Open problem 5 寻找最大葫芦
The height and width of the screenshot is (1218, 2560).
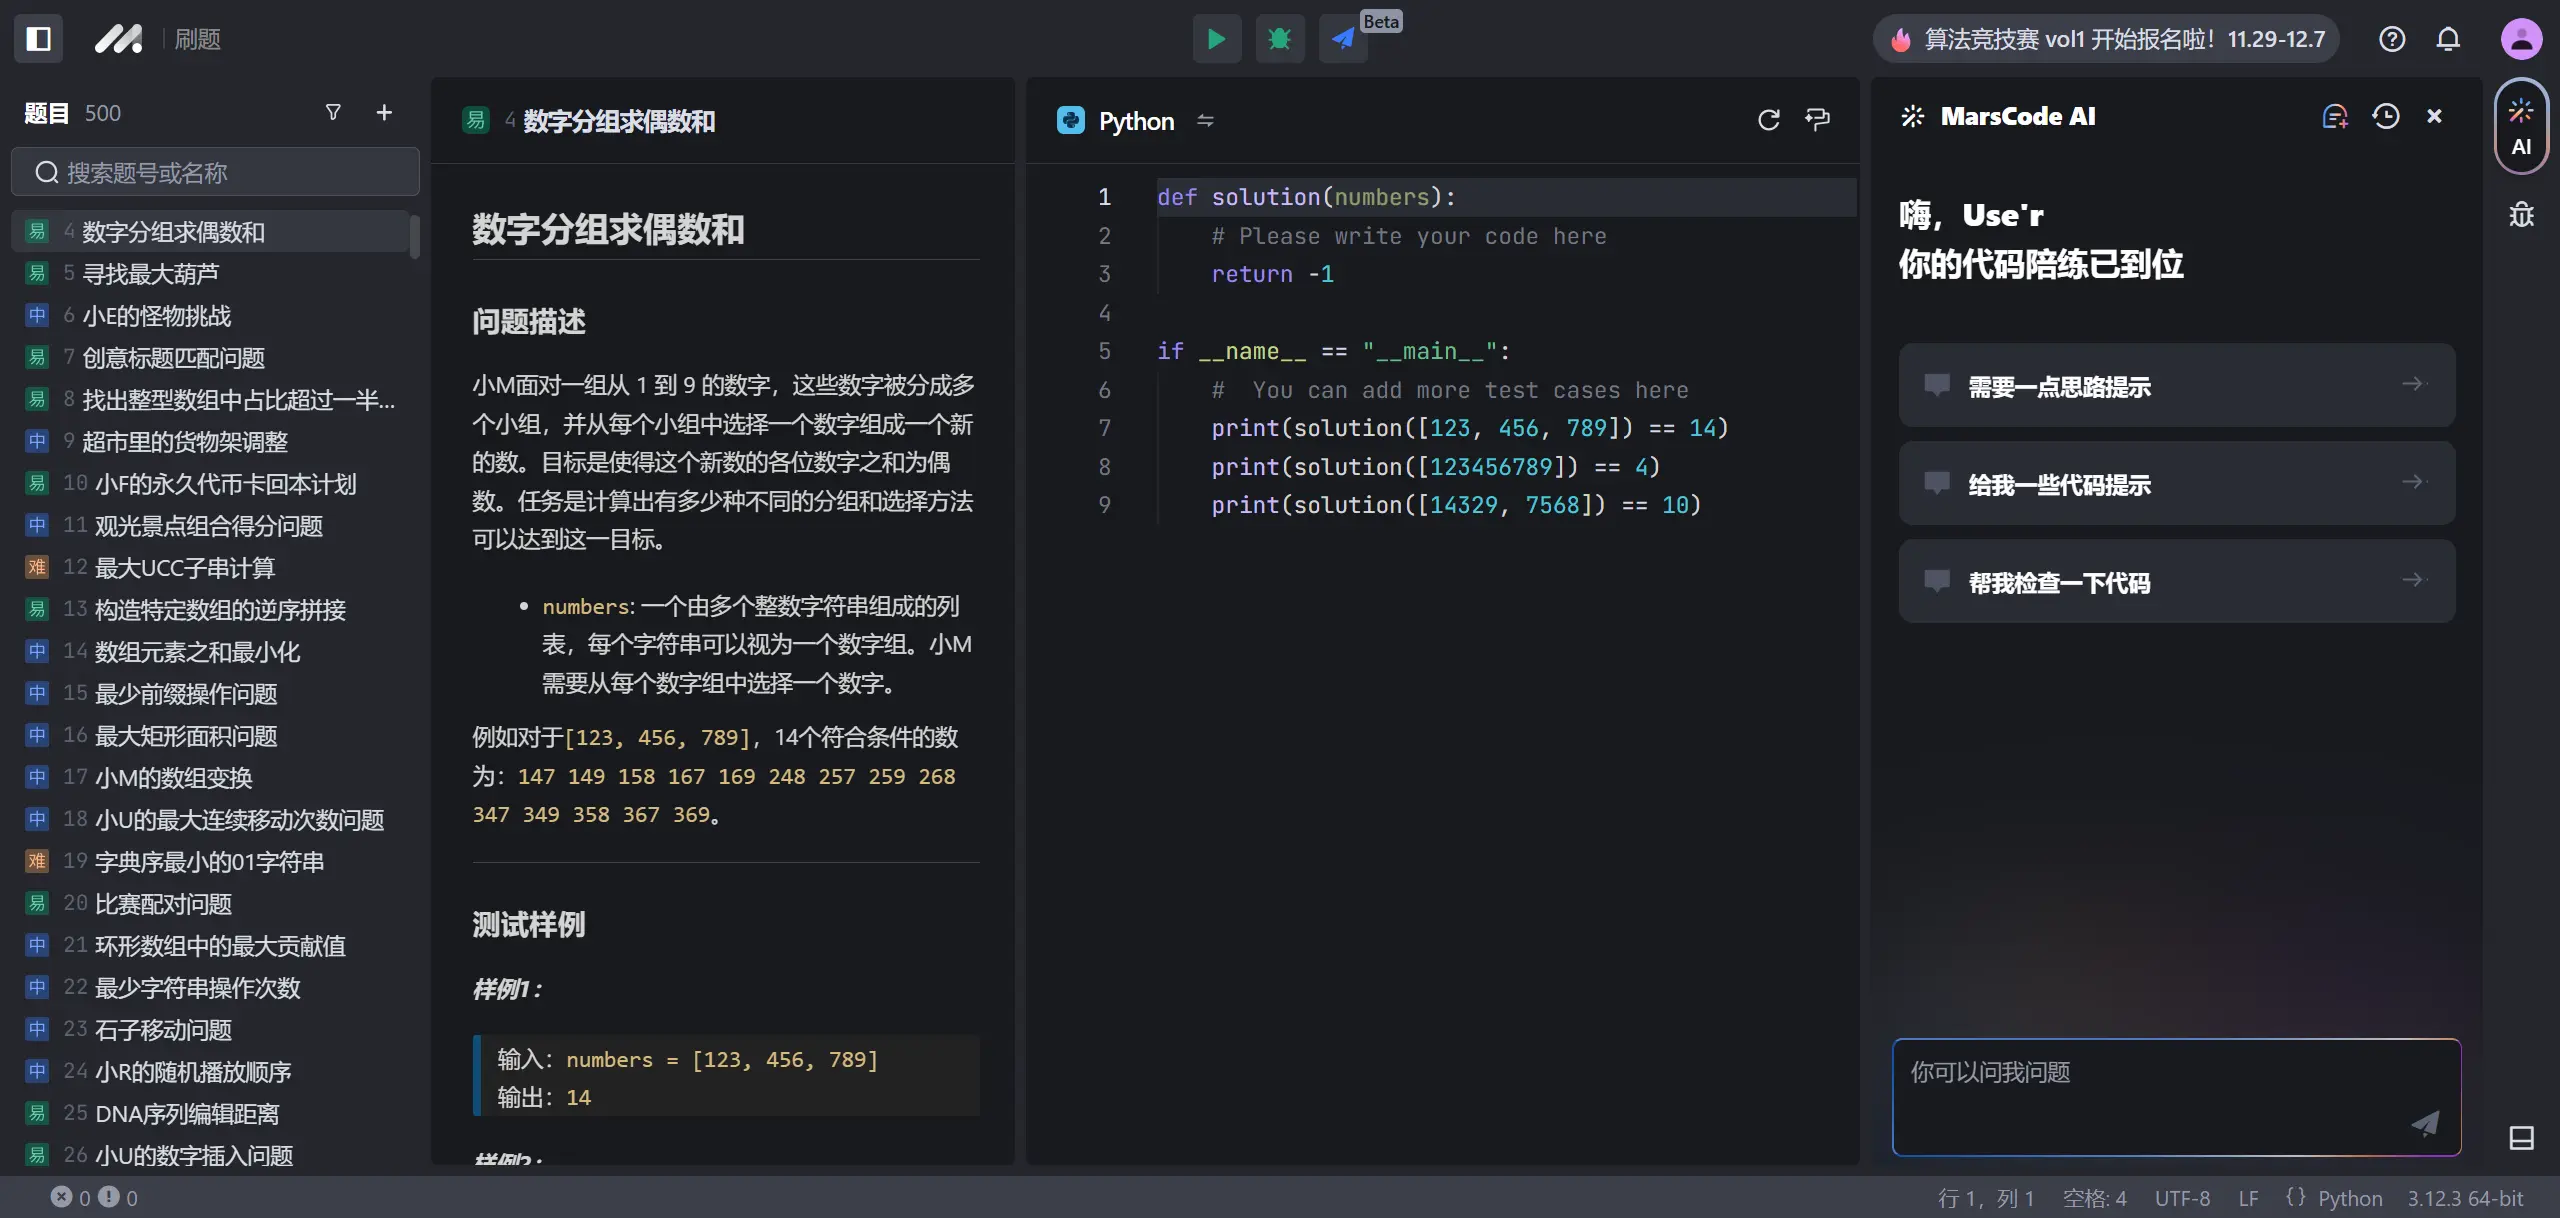click(x=210, y=273)
